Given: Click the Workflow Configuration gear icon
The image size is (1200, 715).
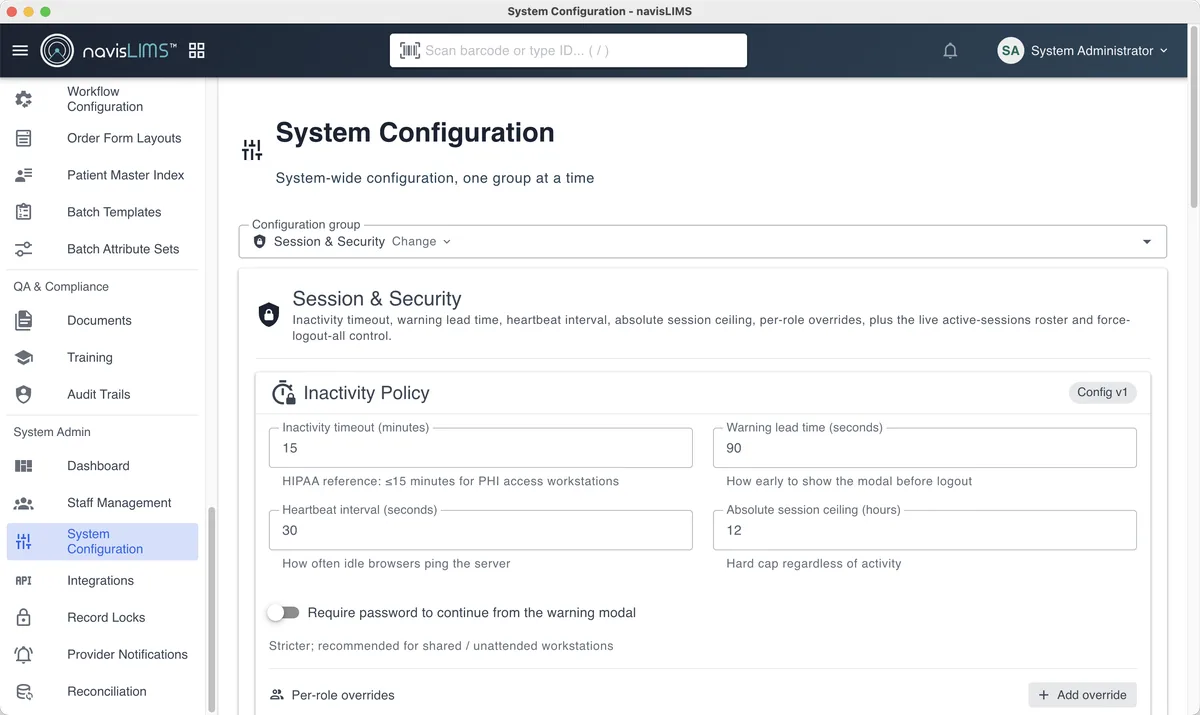Looking at the screenshot, I should point(24,99).
